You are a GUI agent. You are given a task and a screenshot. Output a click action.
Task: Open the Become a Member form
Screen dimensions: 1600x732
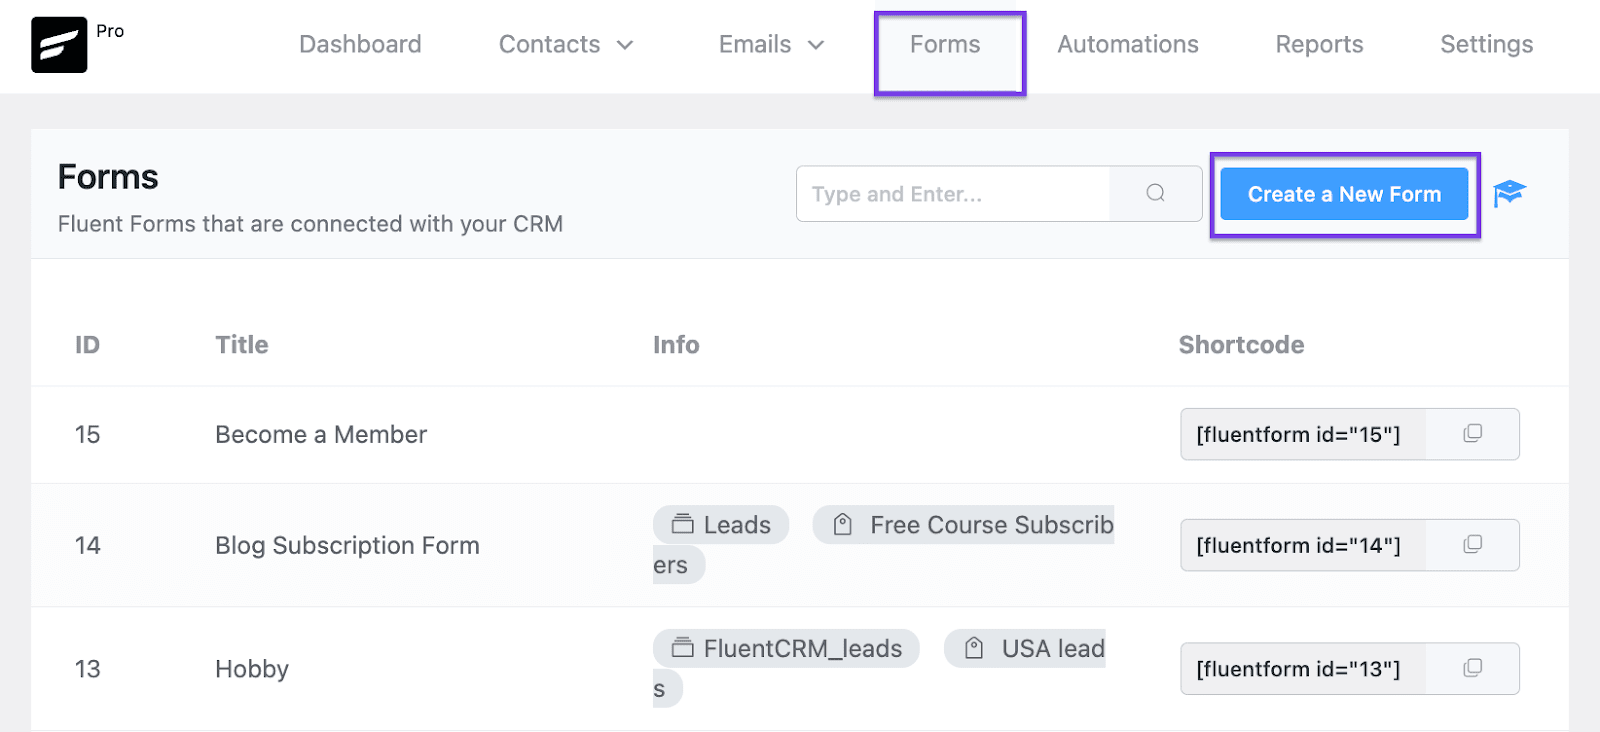pyautogui.click(x=321, y=435)
